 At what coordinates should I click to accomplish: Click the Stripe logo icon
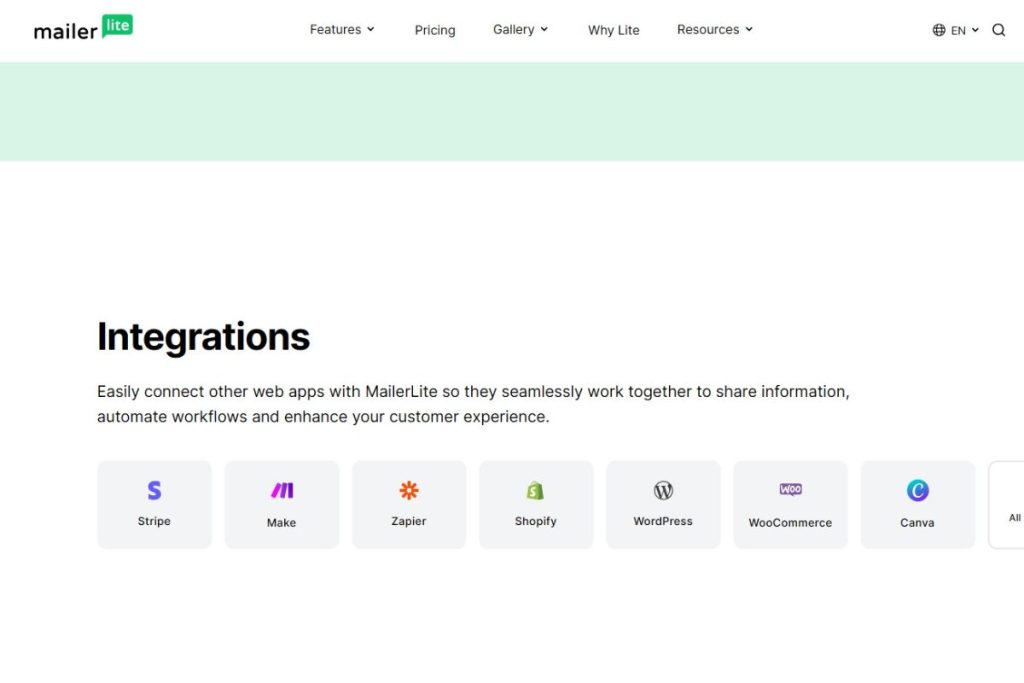(154, 490)
